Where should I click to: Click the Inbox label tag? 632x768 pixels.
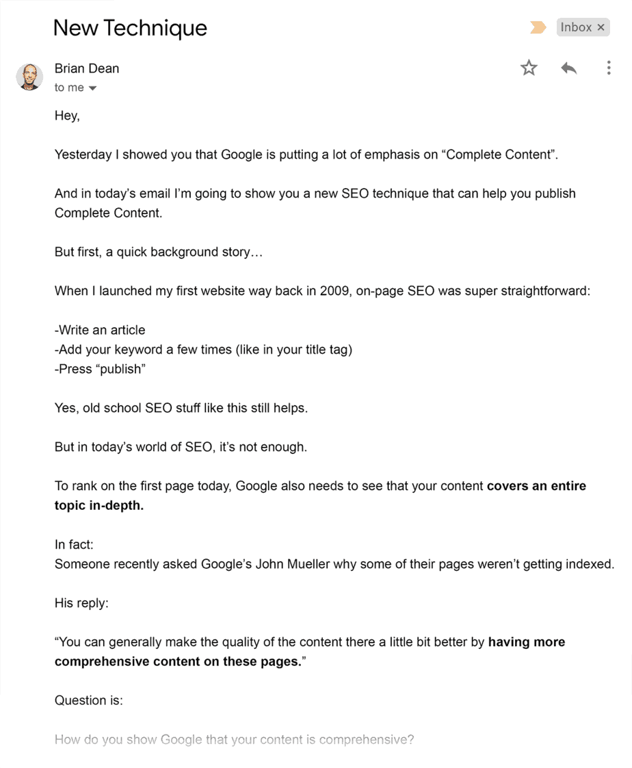pyautogui.click(x=576, y=28)
